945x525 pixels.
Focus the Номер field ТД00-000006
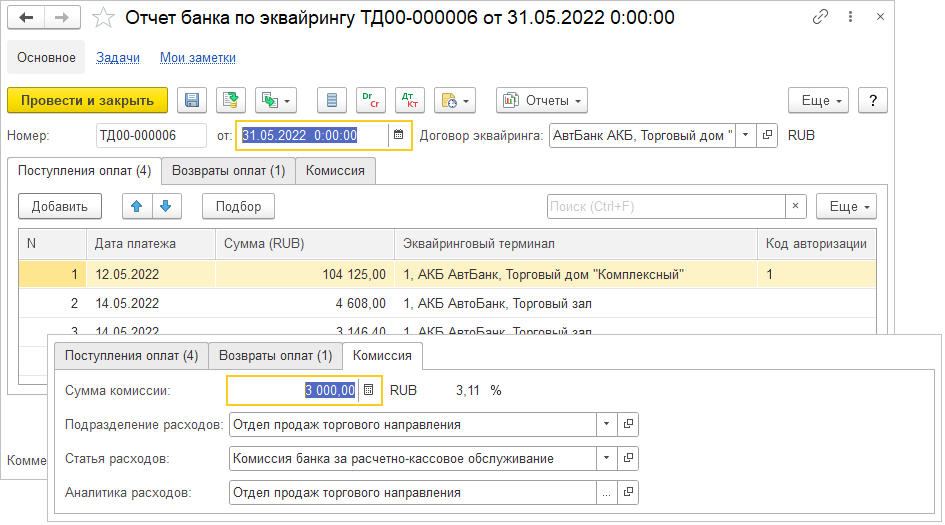coord(151,136)
